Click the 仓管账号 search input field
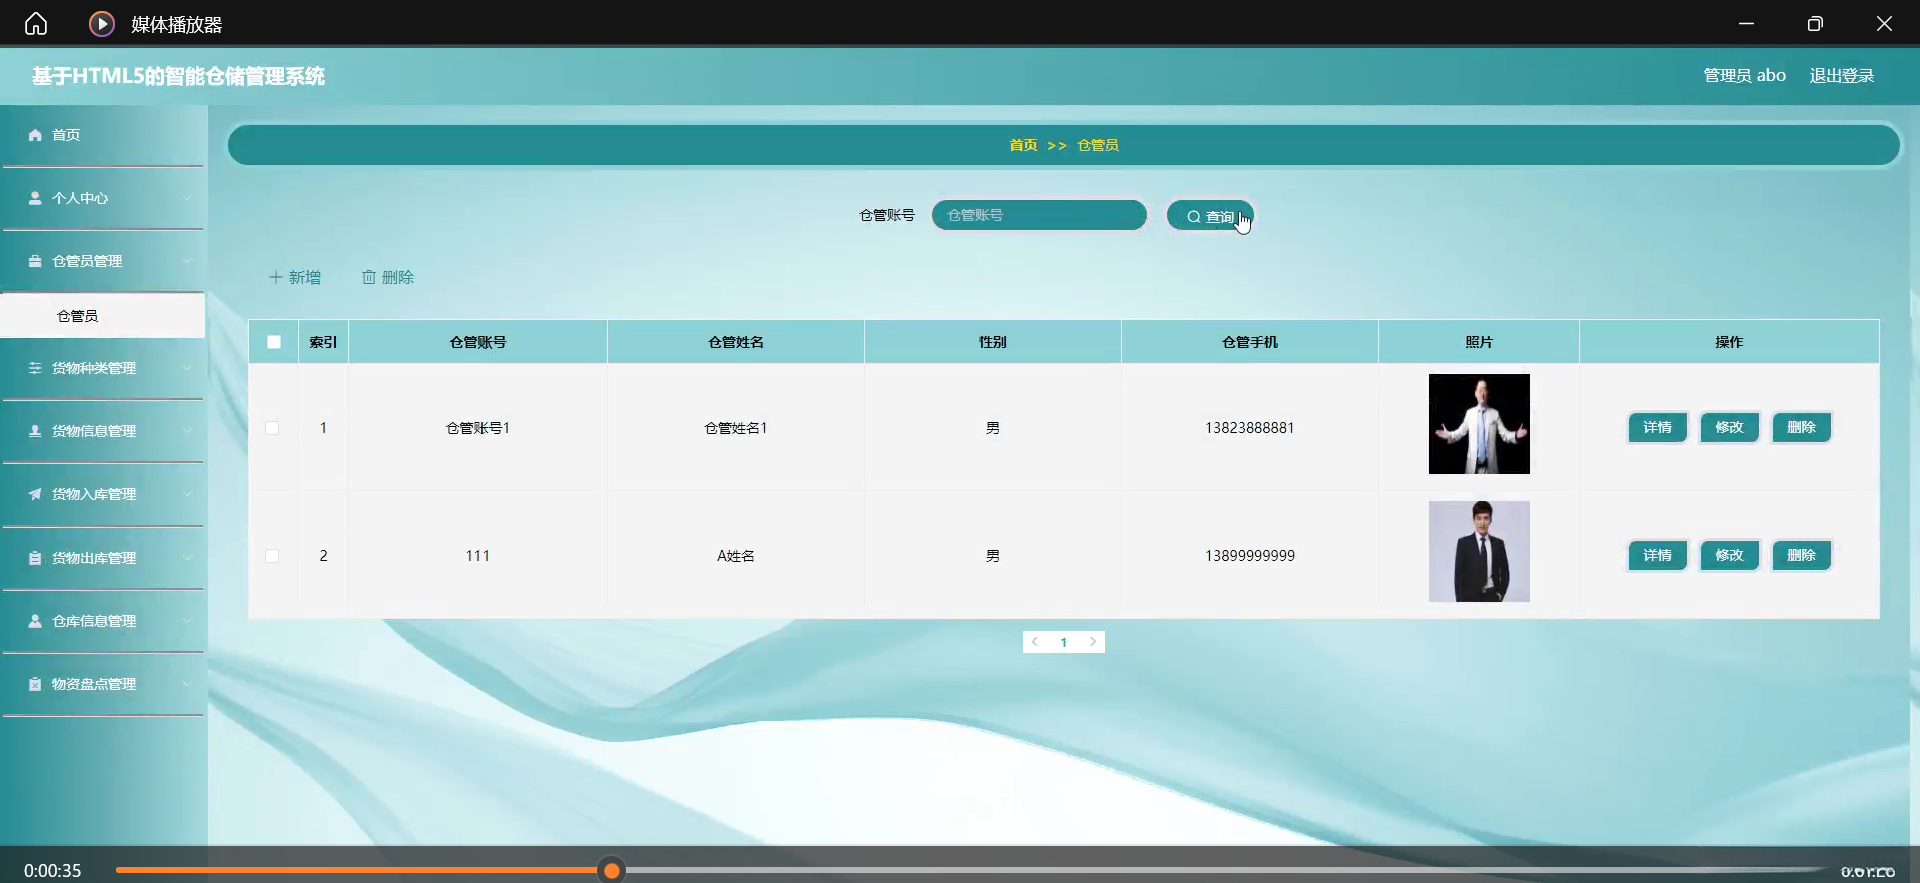The width and height of the screenshot is (1920, 883). [1039, 215]
